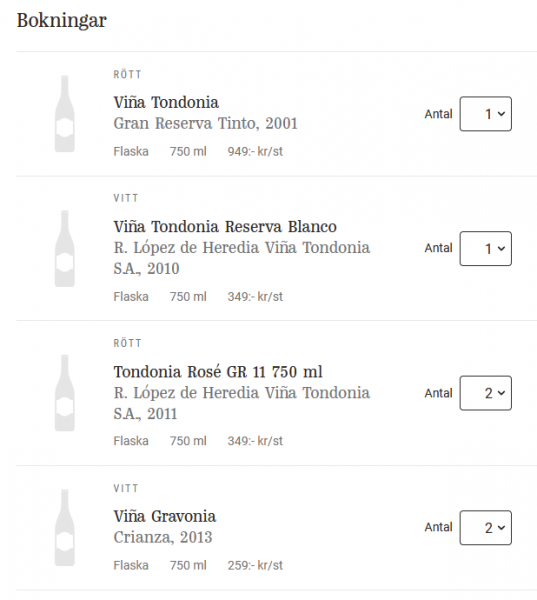This screenshot has width=537, height=600.
Task: Select the Tondonia Rosé GR 11 750 ml title
Action: tap(218, 372)
